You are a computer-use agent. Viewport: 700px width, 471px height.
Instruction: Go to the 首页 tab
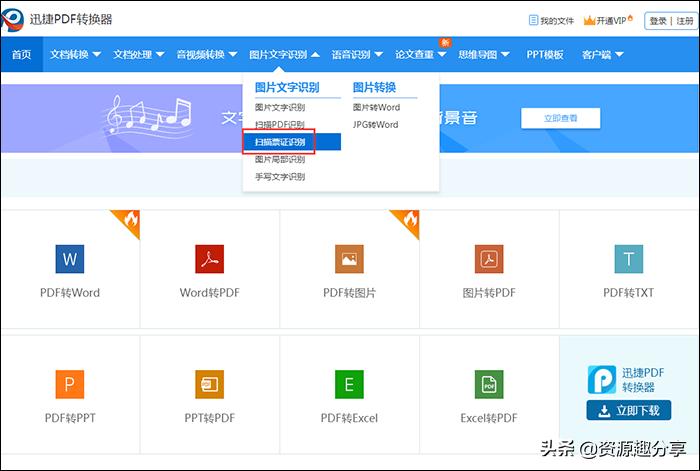pyautogui.click(x=21, y=54)
